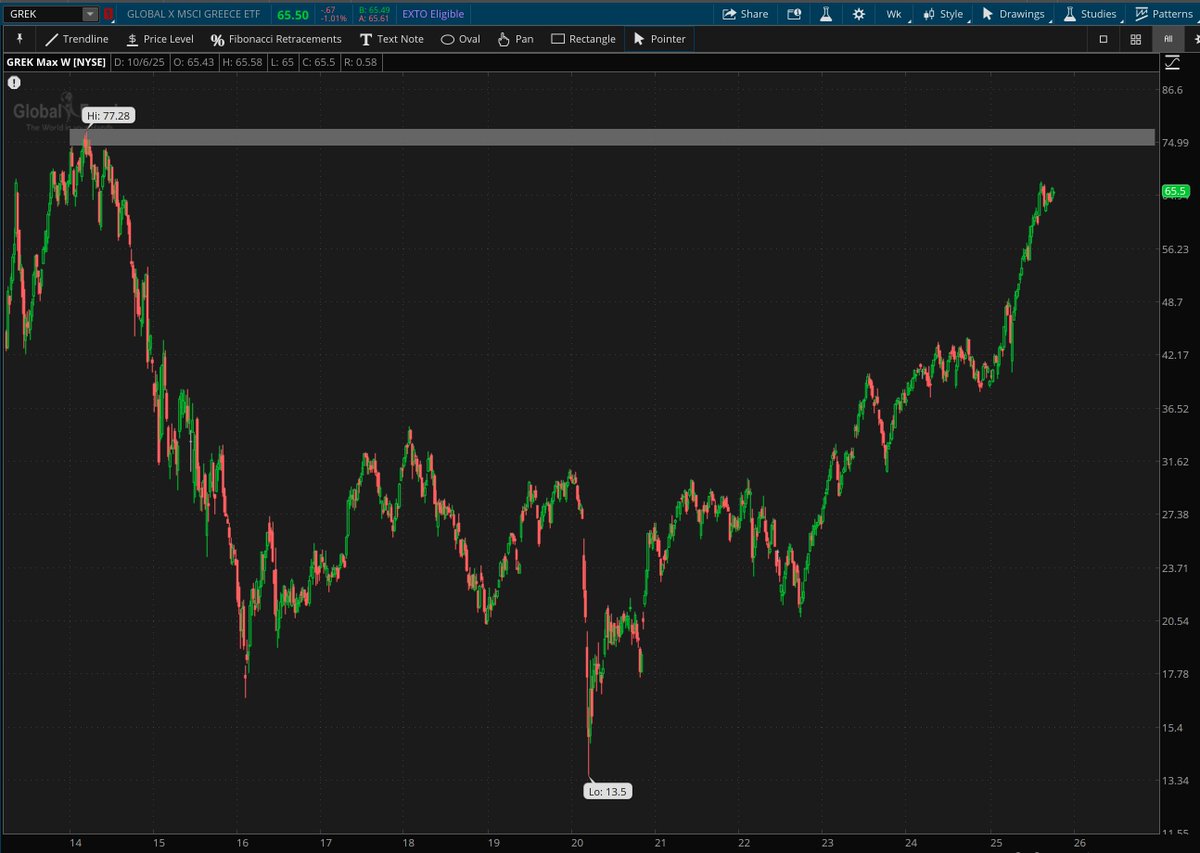
Task: Open the flask quick-study icon
Action: pyautogui.click(x=826, y=14)
